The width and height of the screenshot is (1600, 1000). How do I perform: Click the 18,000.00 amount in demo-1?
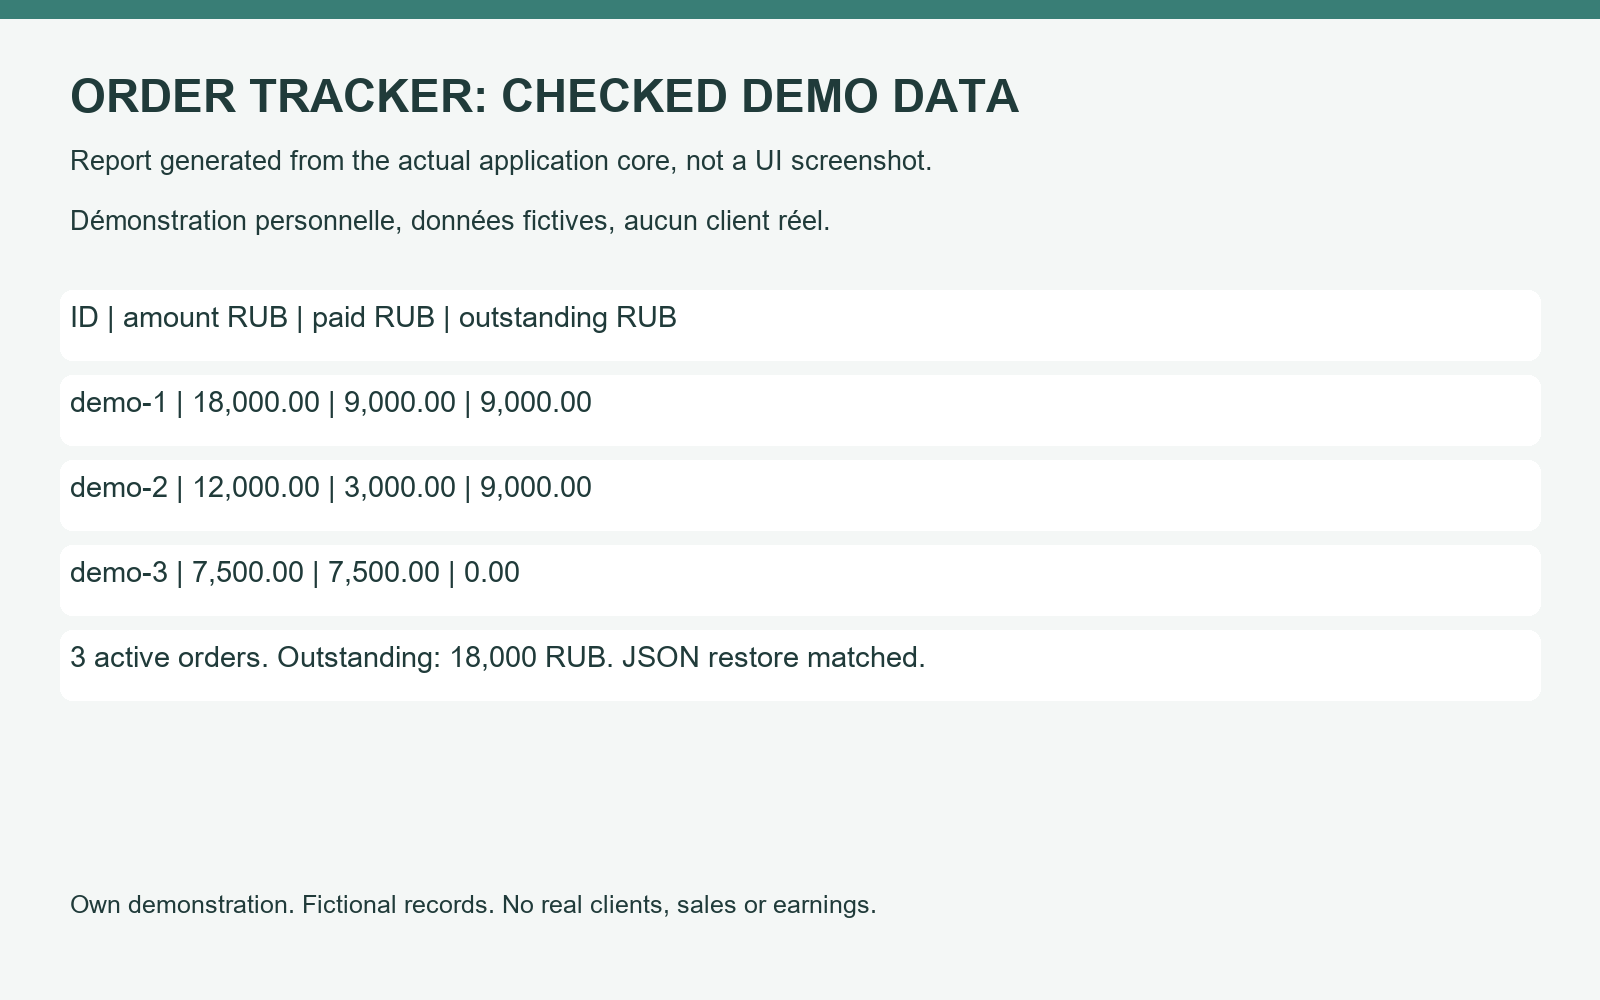(x=256, y=403)
